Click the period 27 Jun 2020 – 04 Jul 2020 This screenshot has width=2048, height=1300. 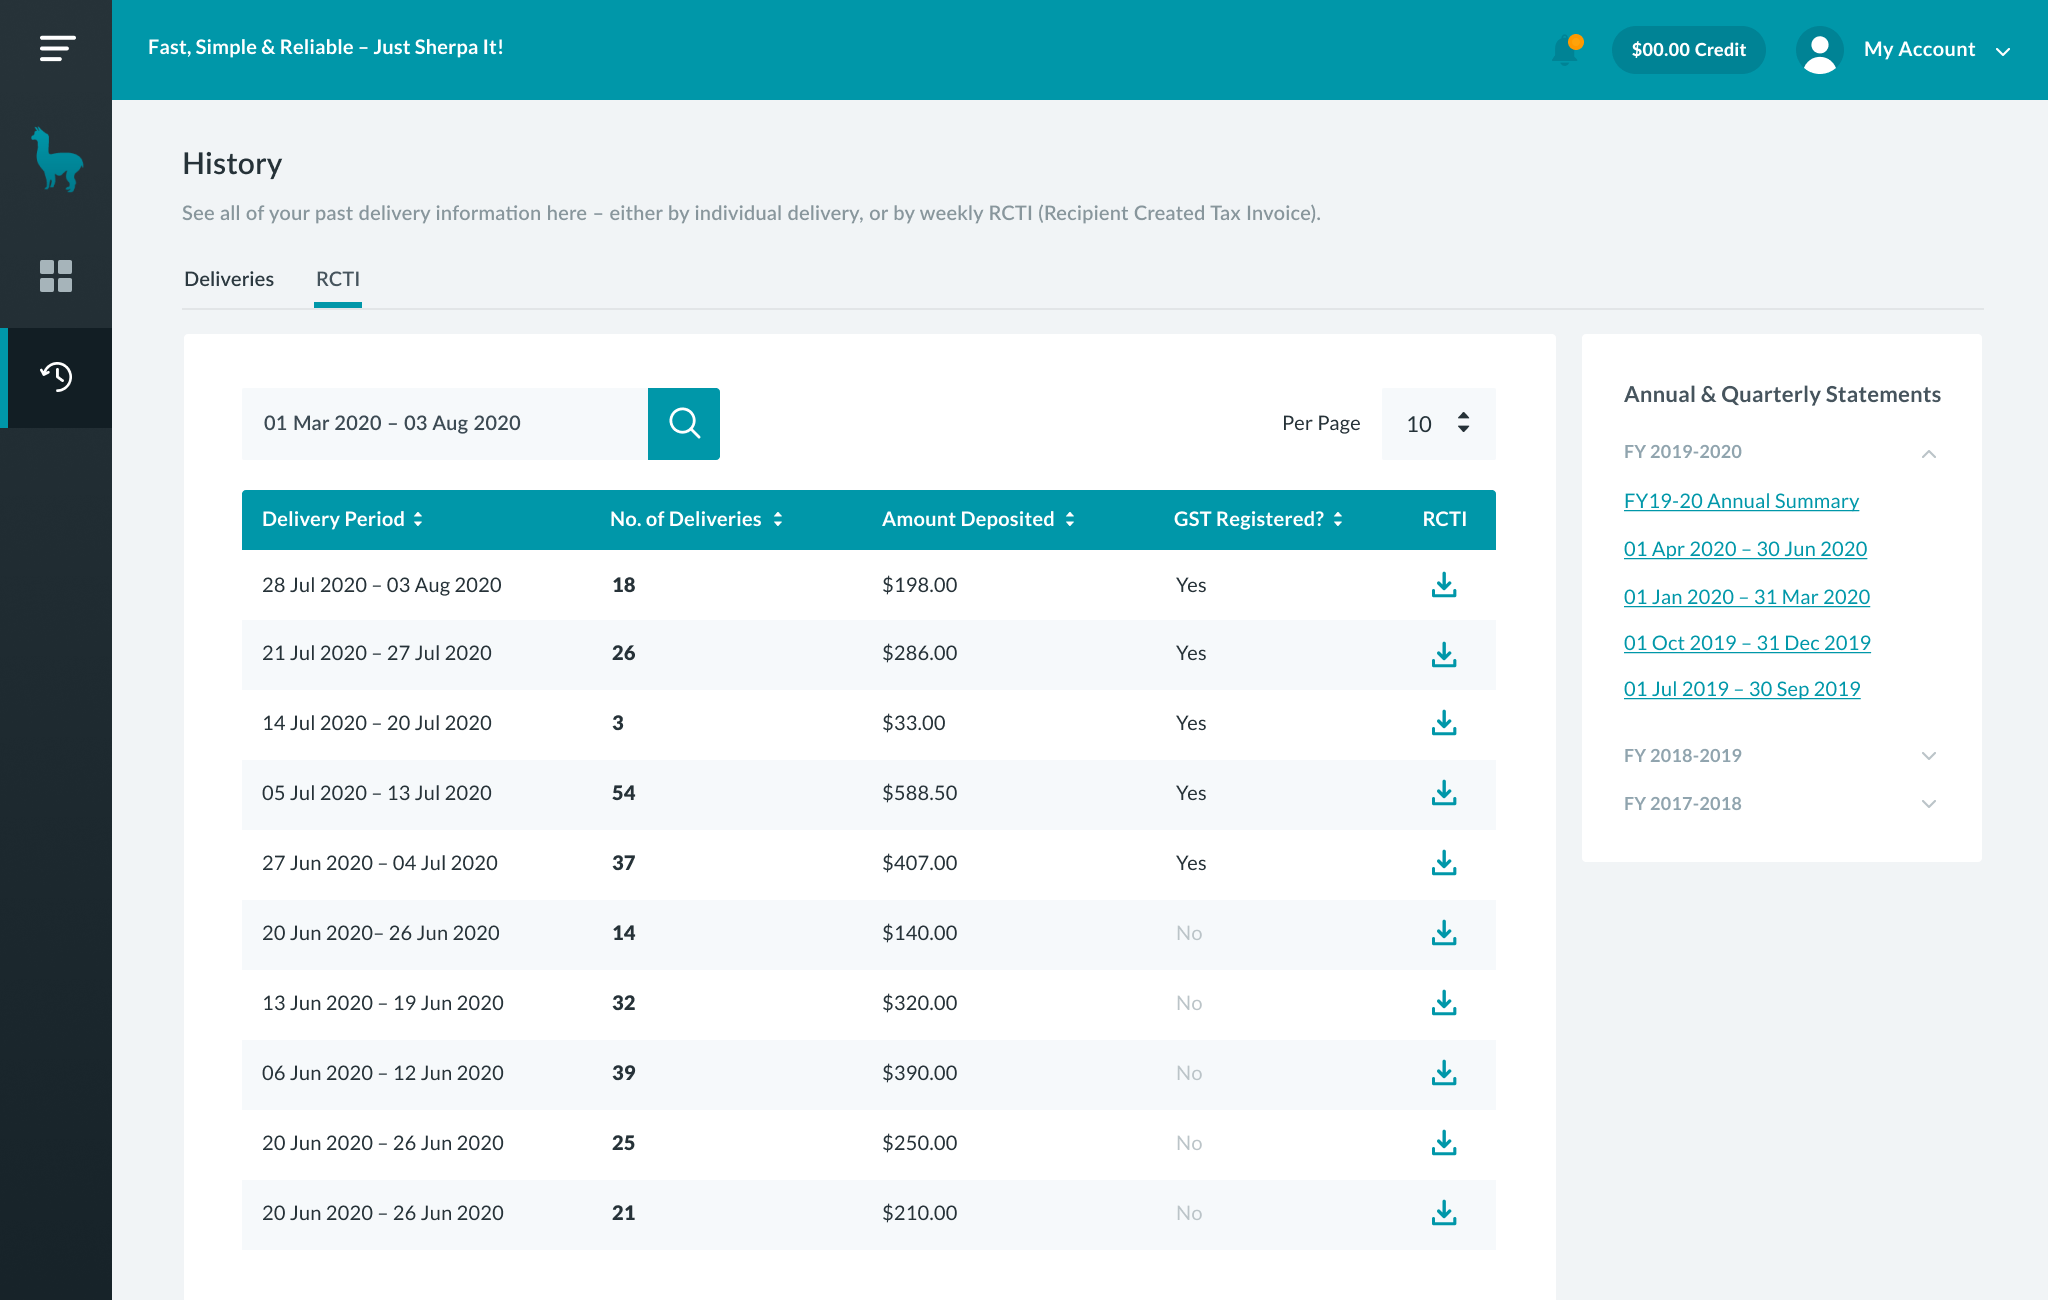pos(380,863)
